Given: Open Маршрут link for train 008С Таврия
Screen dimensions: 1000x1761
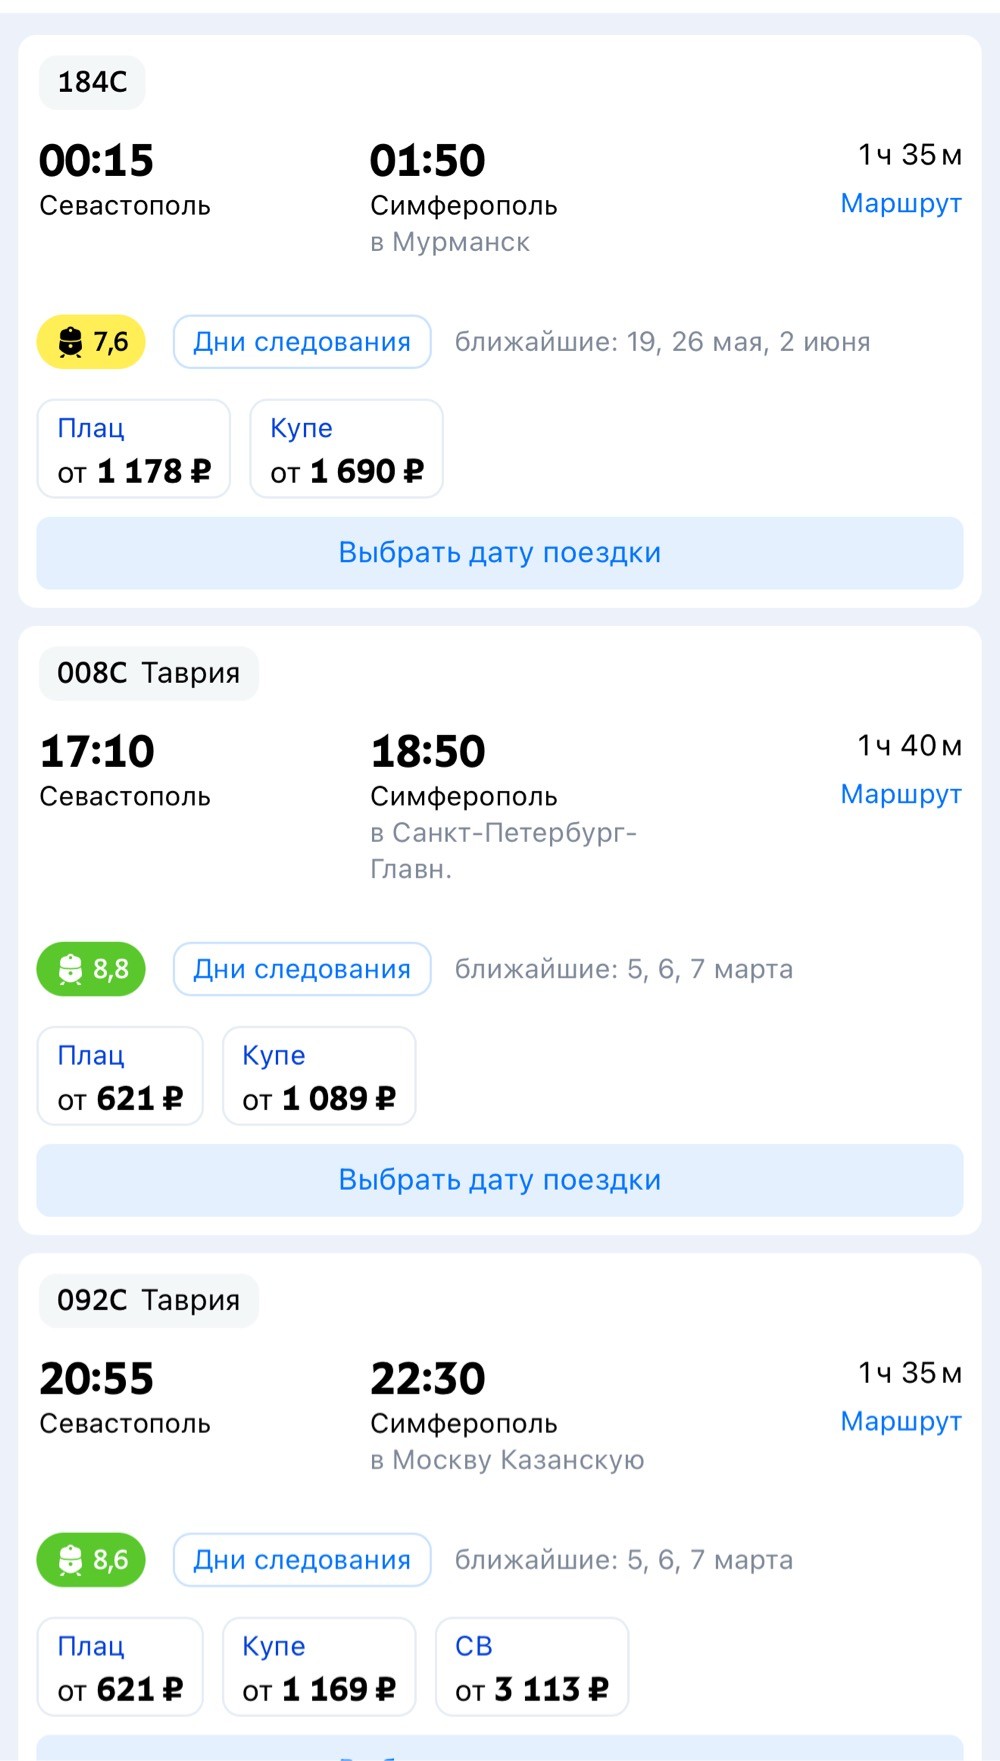Looking at the screenshot, I should pos(901,794).
